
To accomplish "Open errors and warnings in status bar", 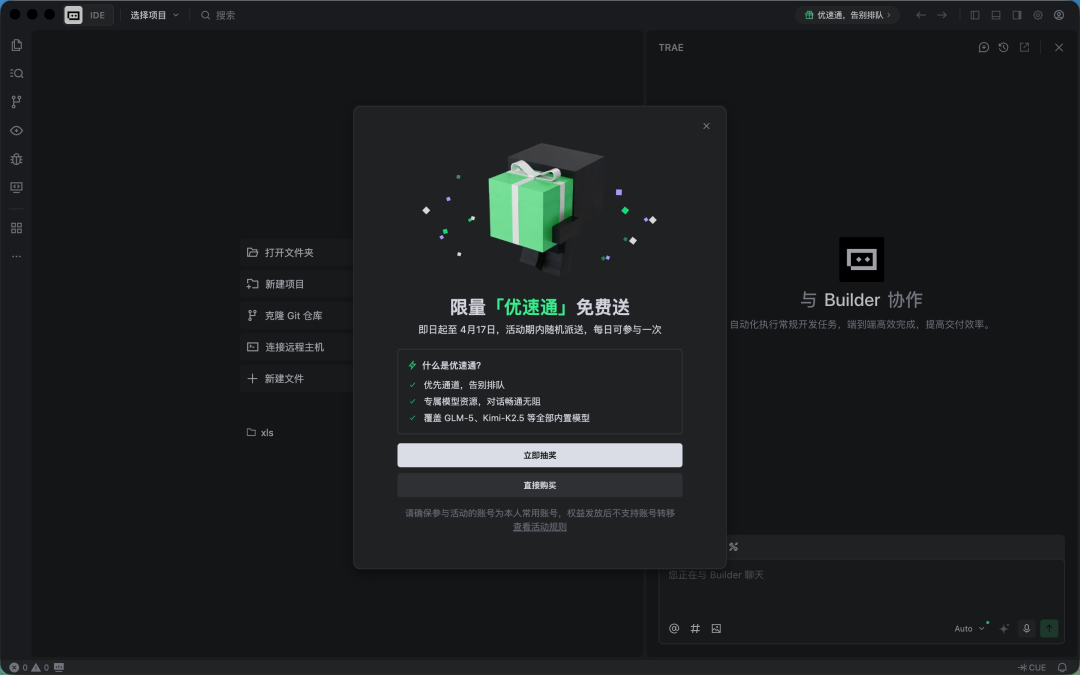I will coord(29,667).
